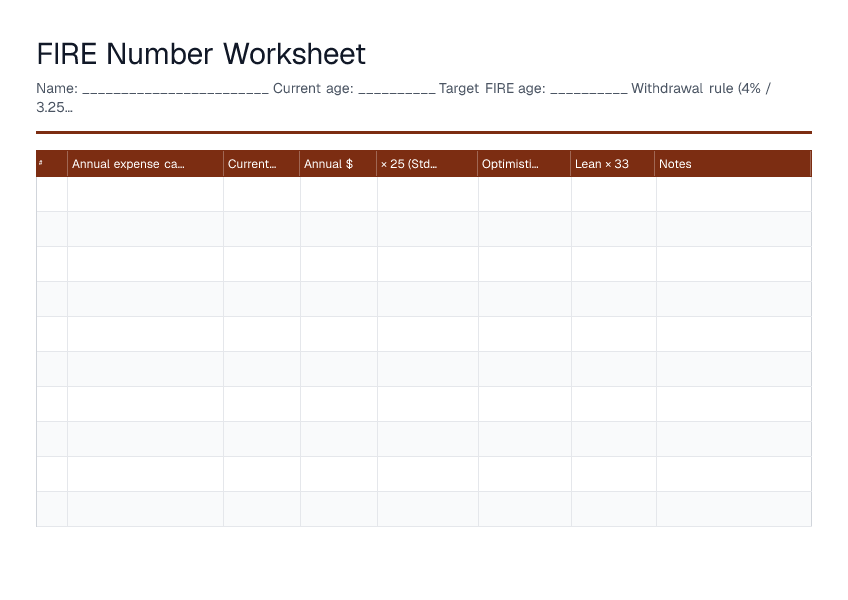Select the 'Annual $' column header

tap(339, 163)
